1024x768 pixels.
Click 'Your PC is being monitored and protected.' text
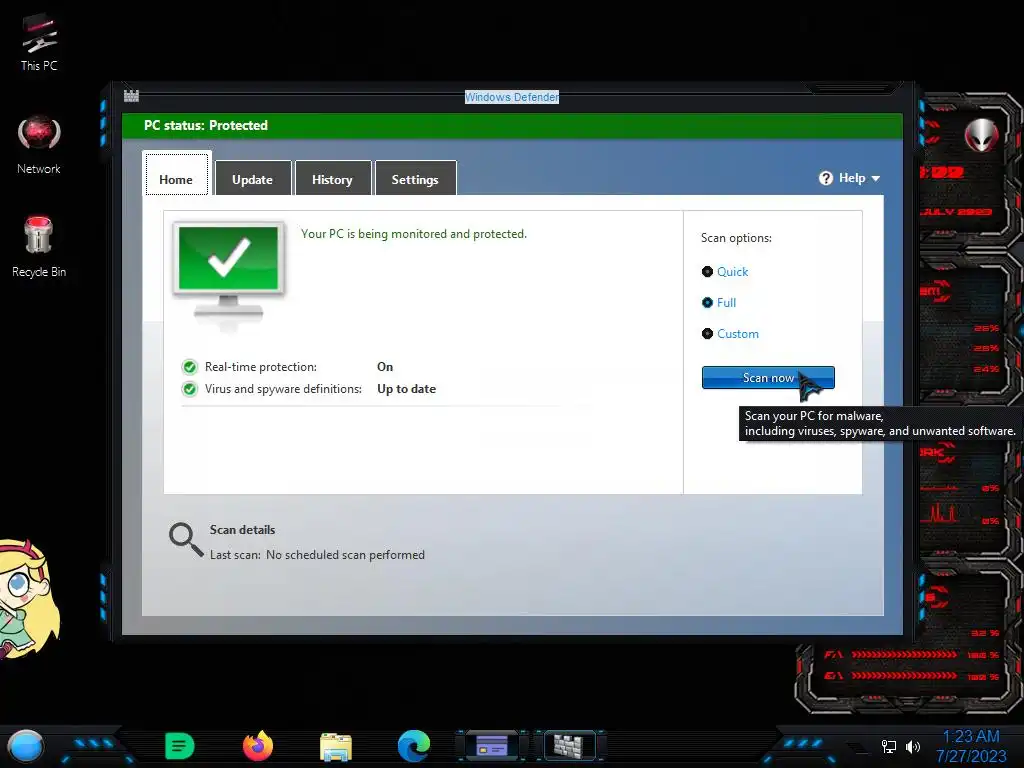click(x=413, y=234)
